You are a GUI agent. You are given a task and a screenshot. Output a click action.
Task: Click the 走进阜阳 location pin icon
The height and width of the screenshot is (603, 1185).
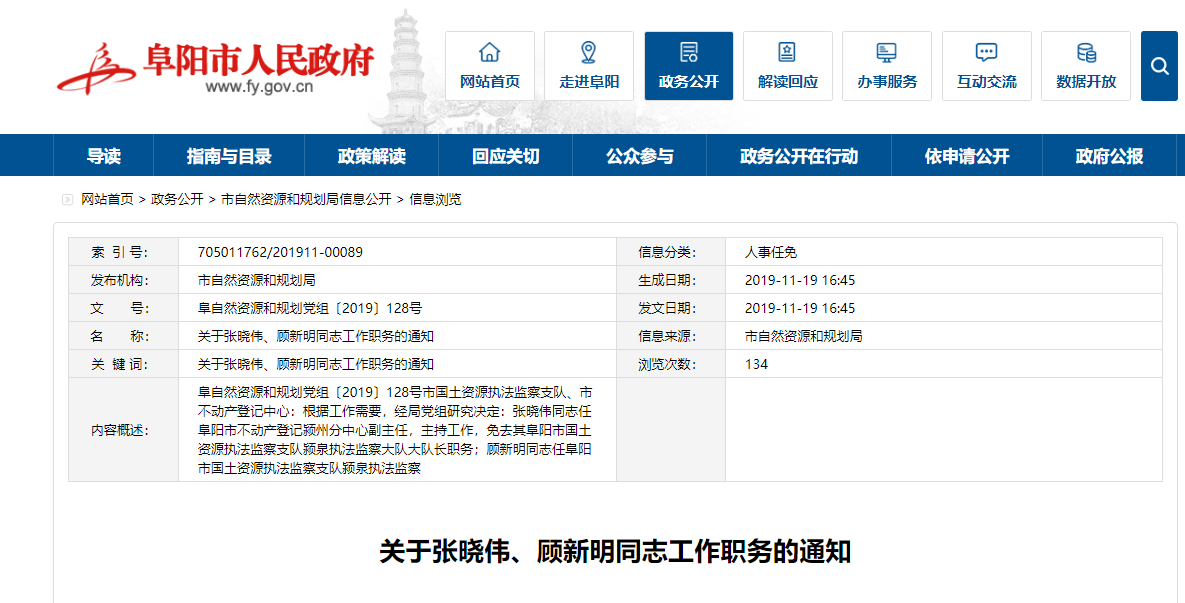point(588,54)
